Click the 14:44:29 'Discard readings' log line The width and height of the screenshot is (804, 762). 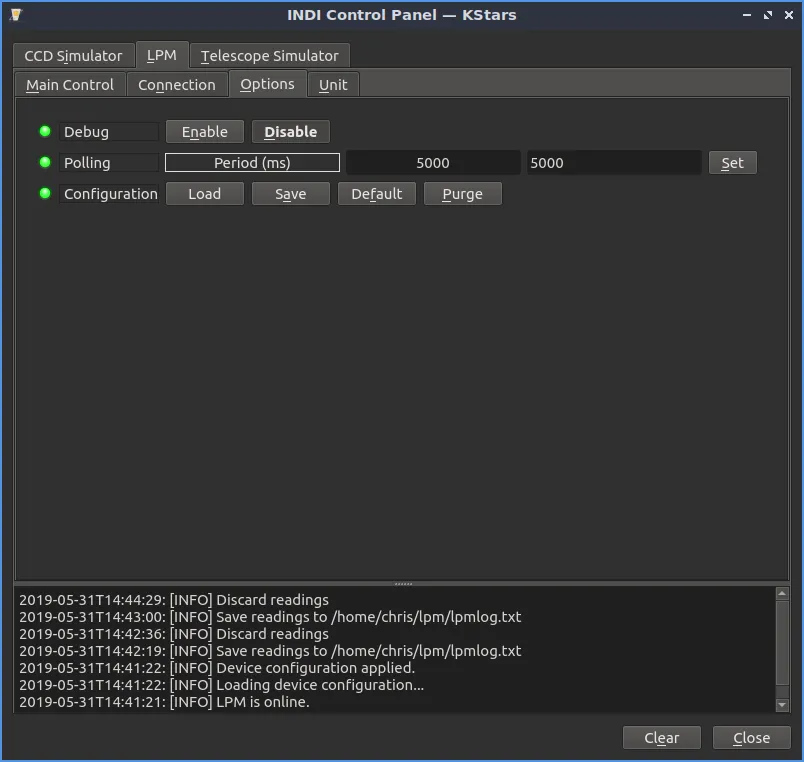click(x=174, y=599)
